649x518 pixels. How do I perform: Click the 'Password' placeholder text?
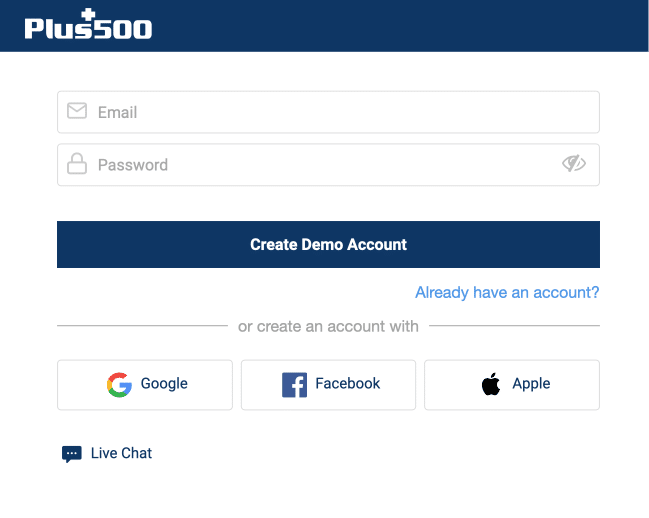click(x=133, y=165)
